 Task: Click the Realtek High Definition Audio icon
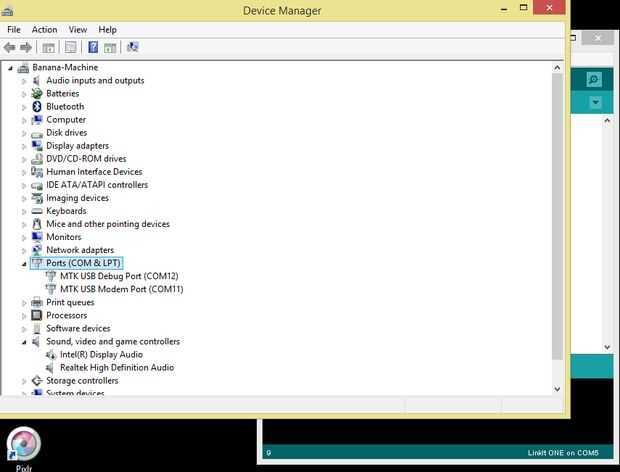click(x=50, y=368)
